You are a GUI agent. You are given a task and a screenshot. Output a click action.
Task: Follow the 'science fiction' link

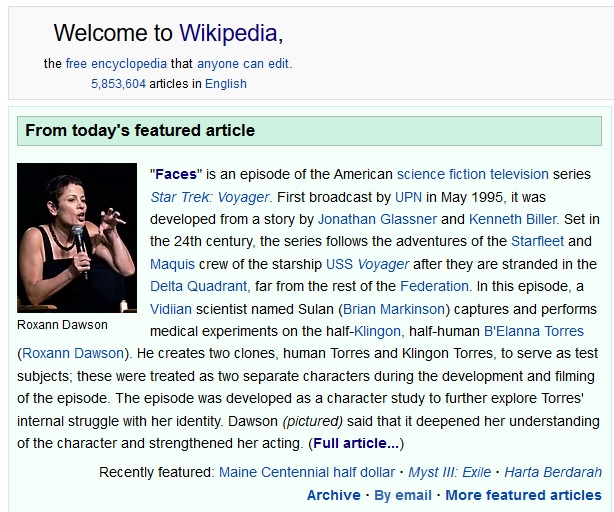[x=441, y=174]
